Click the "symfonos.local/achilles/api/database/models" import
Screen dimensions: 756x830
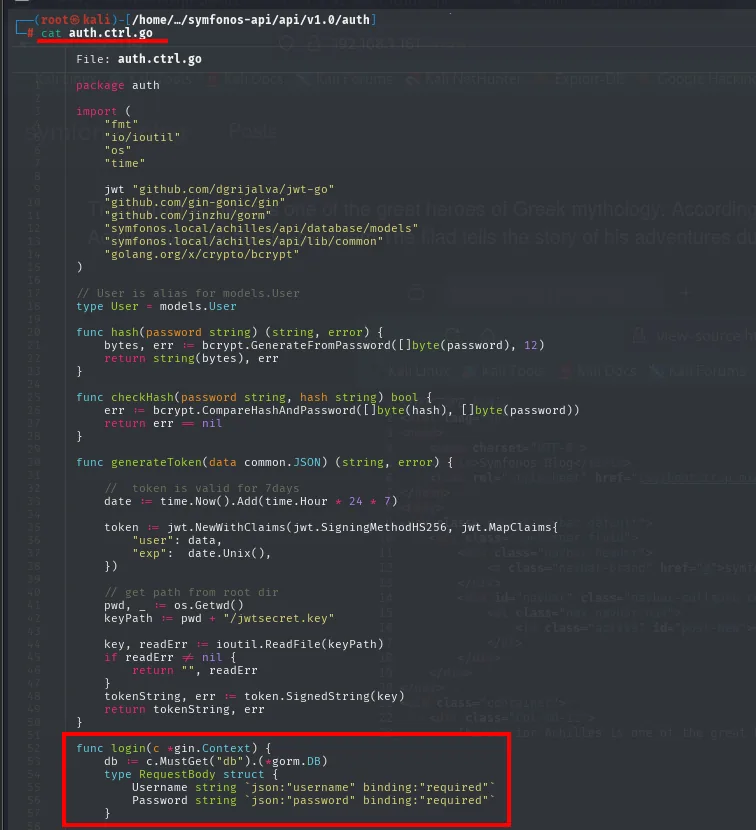pyautogui.click(x=261, y=228)
